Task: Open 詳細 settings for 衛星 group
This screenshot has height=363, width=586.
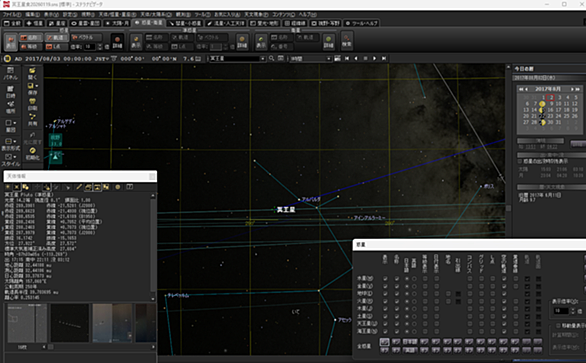Action: pyautogui.click(x=329, y=41)
